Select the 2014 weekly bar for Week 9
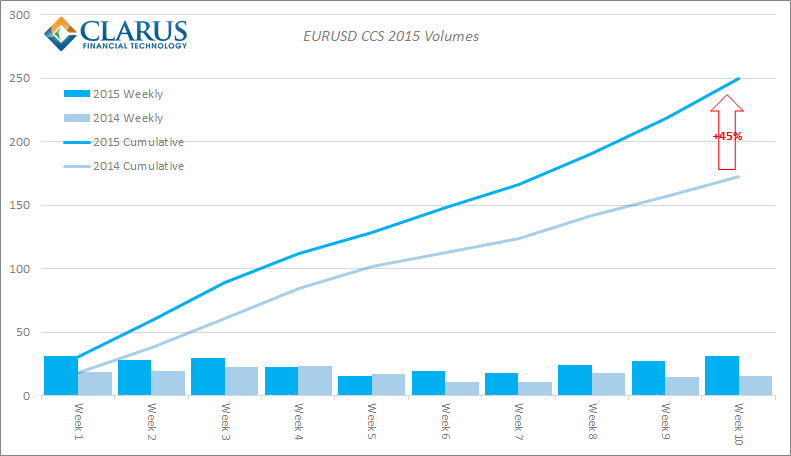 (682, 386)
